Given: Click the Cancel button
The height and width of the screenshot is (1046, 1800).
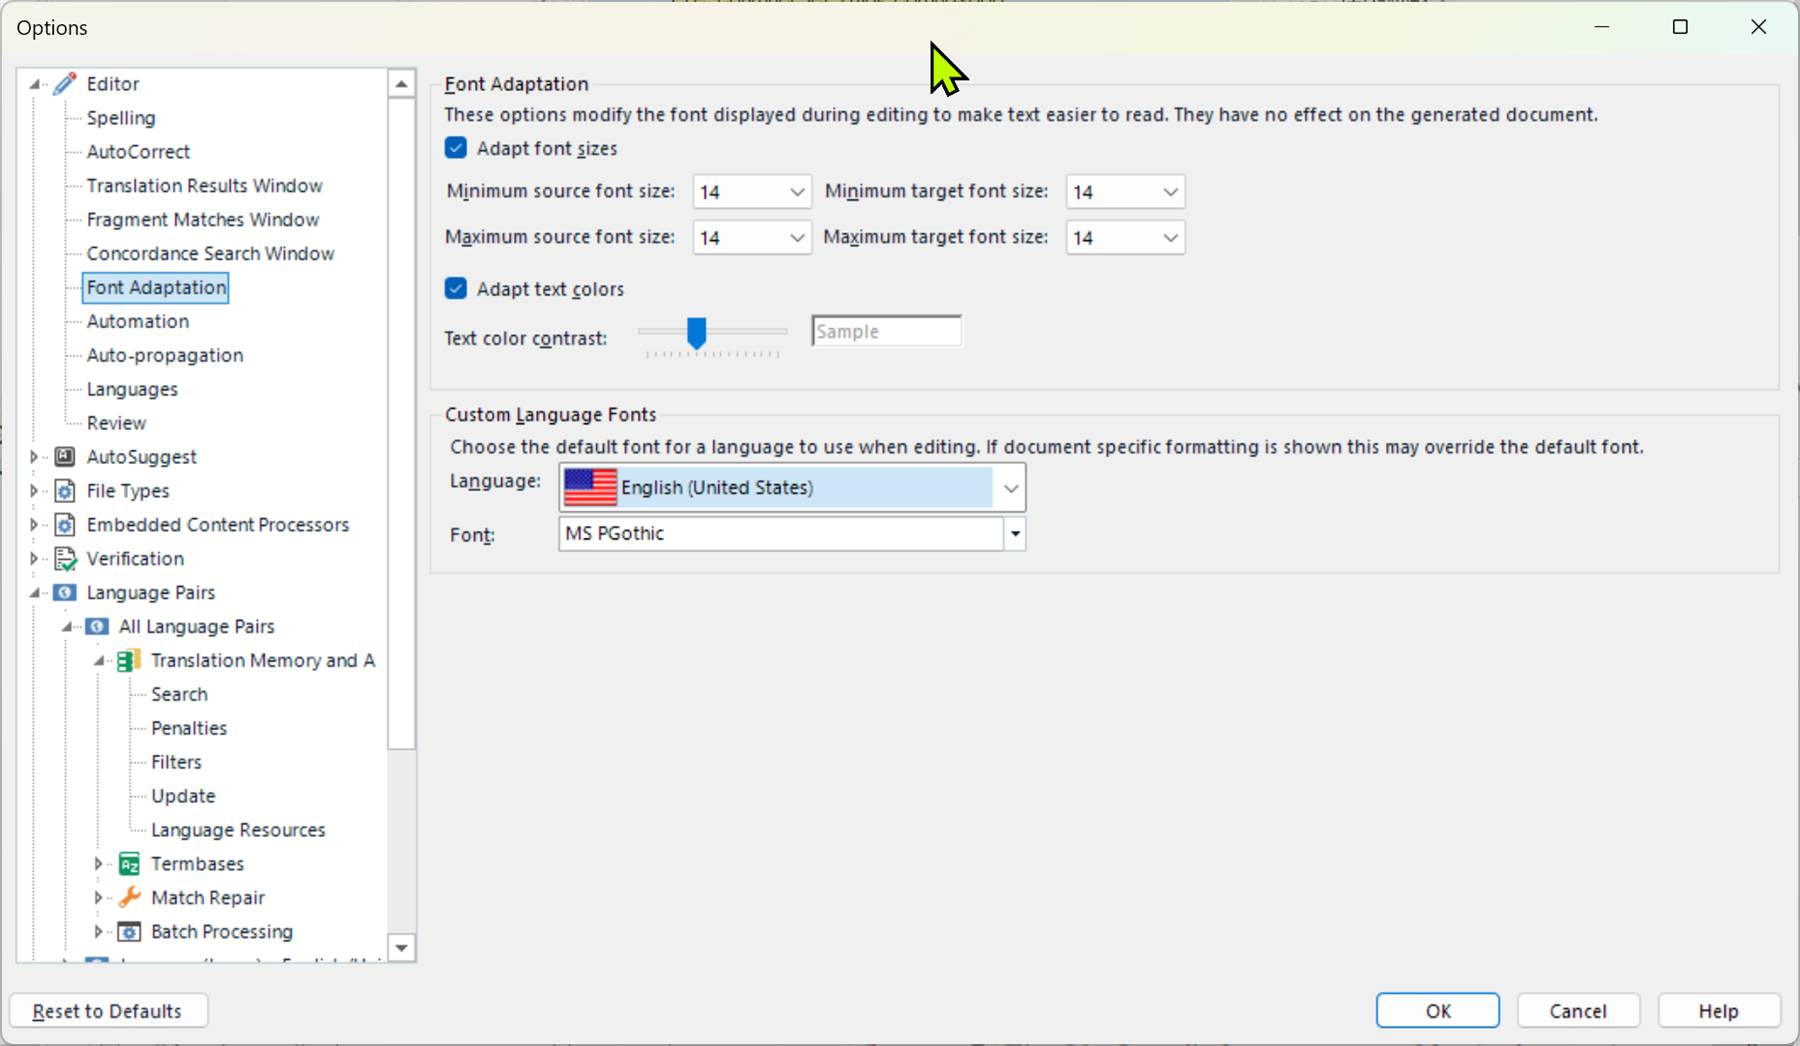Looking at the screenshot, I should point(1578,1011).
